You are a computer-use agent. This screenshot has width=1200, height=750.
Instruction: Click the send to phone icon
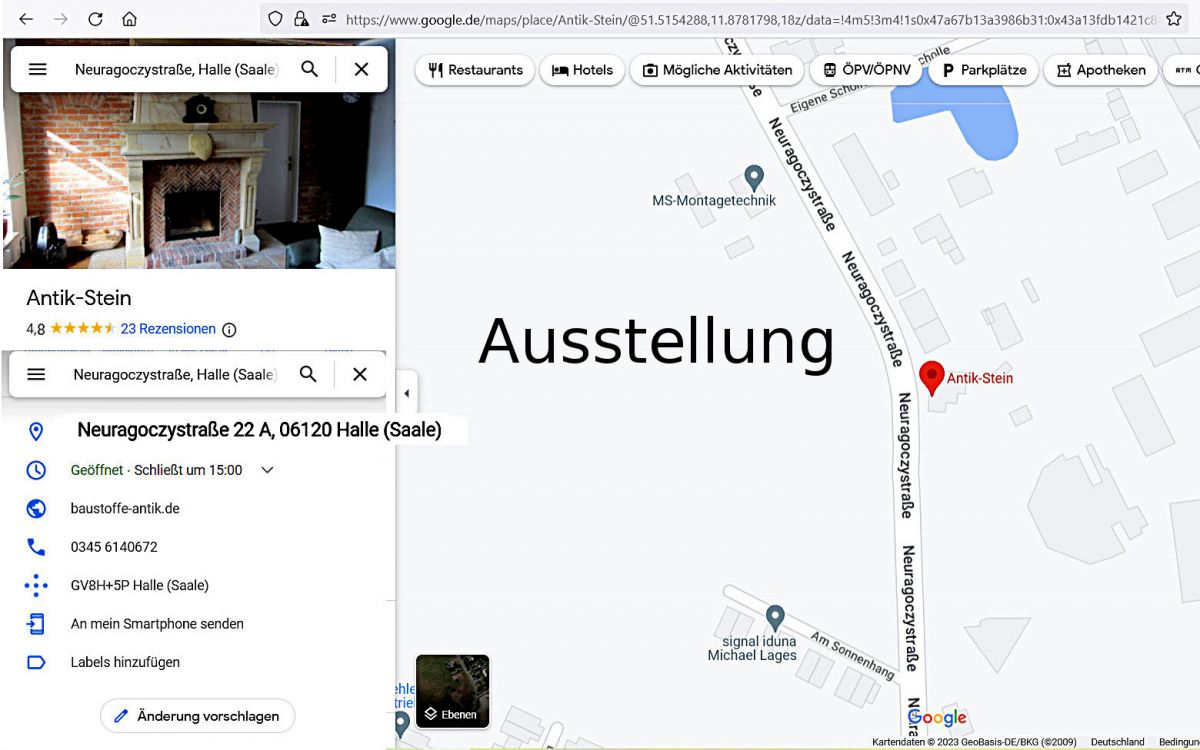click(x=36, y=624)
